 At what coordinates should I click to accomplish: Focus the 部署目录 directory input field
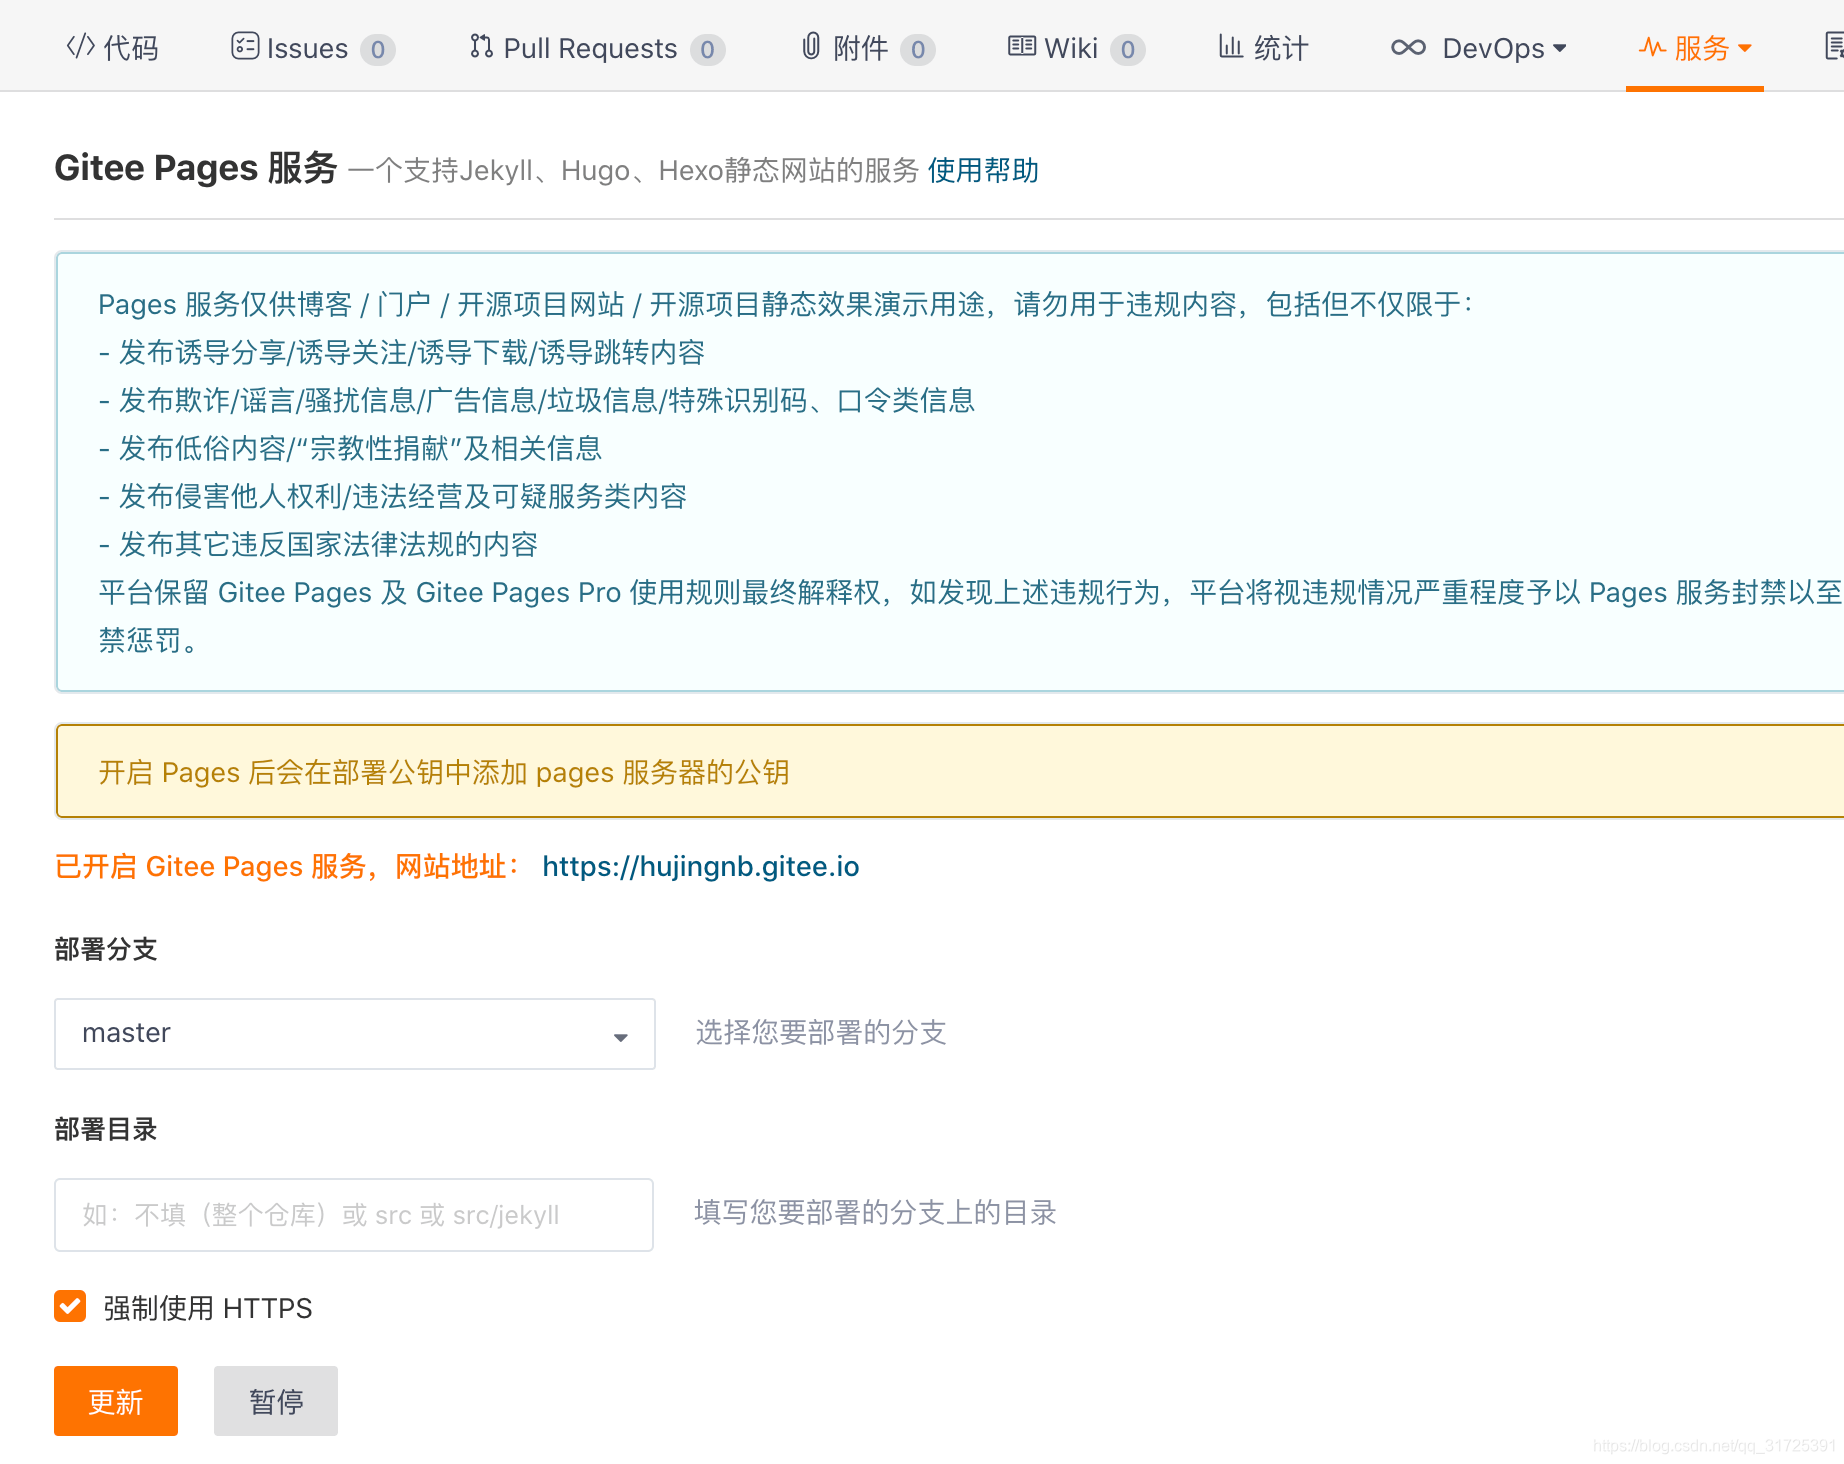354,1214
